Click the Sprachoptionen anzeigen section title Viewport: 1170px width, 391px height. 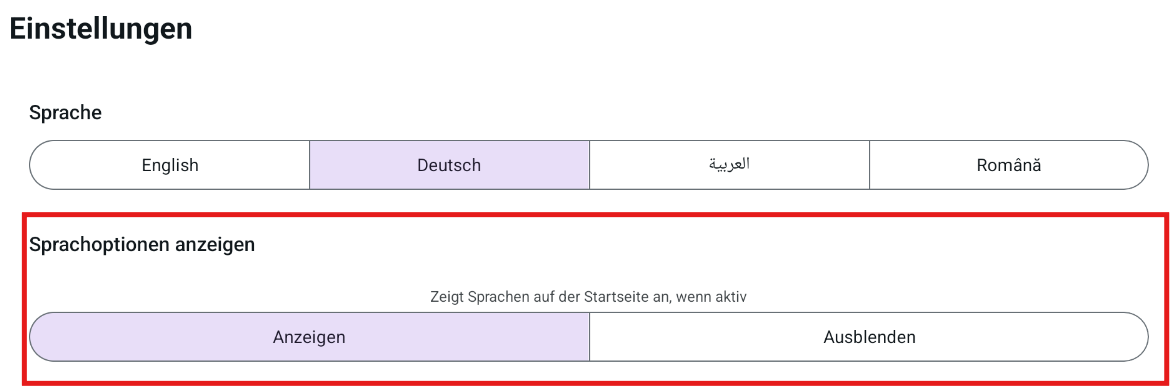pyautogui.click(x=142, y=244)
